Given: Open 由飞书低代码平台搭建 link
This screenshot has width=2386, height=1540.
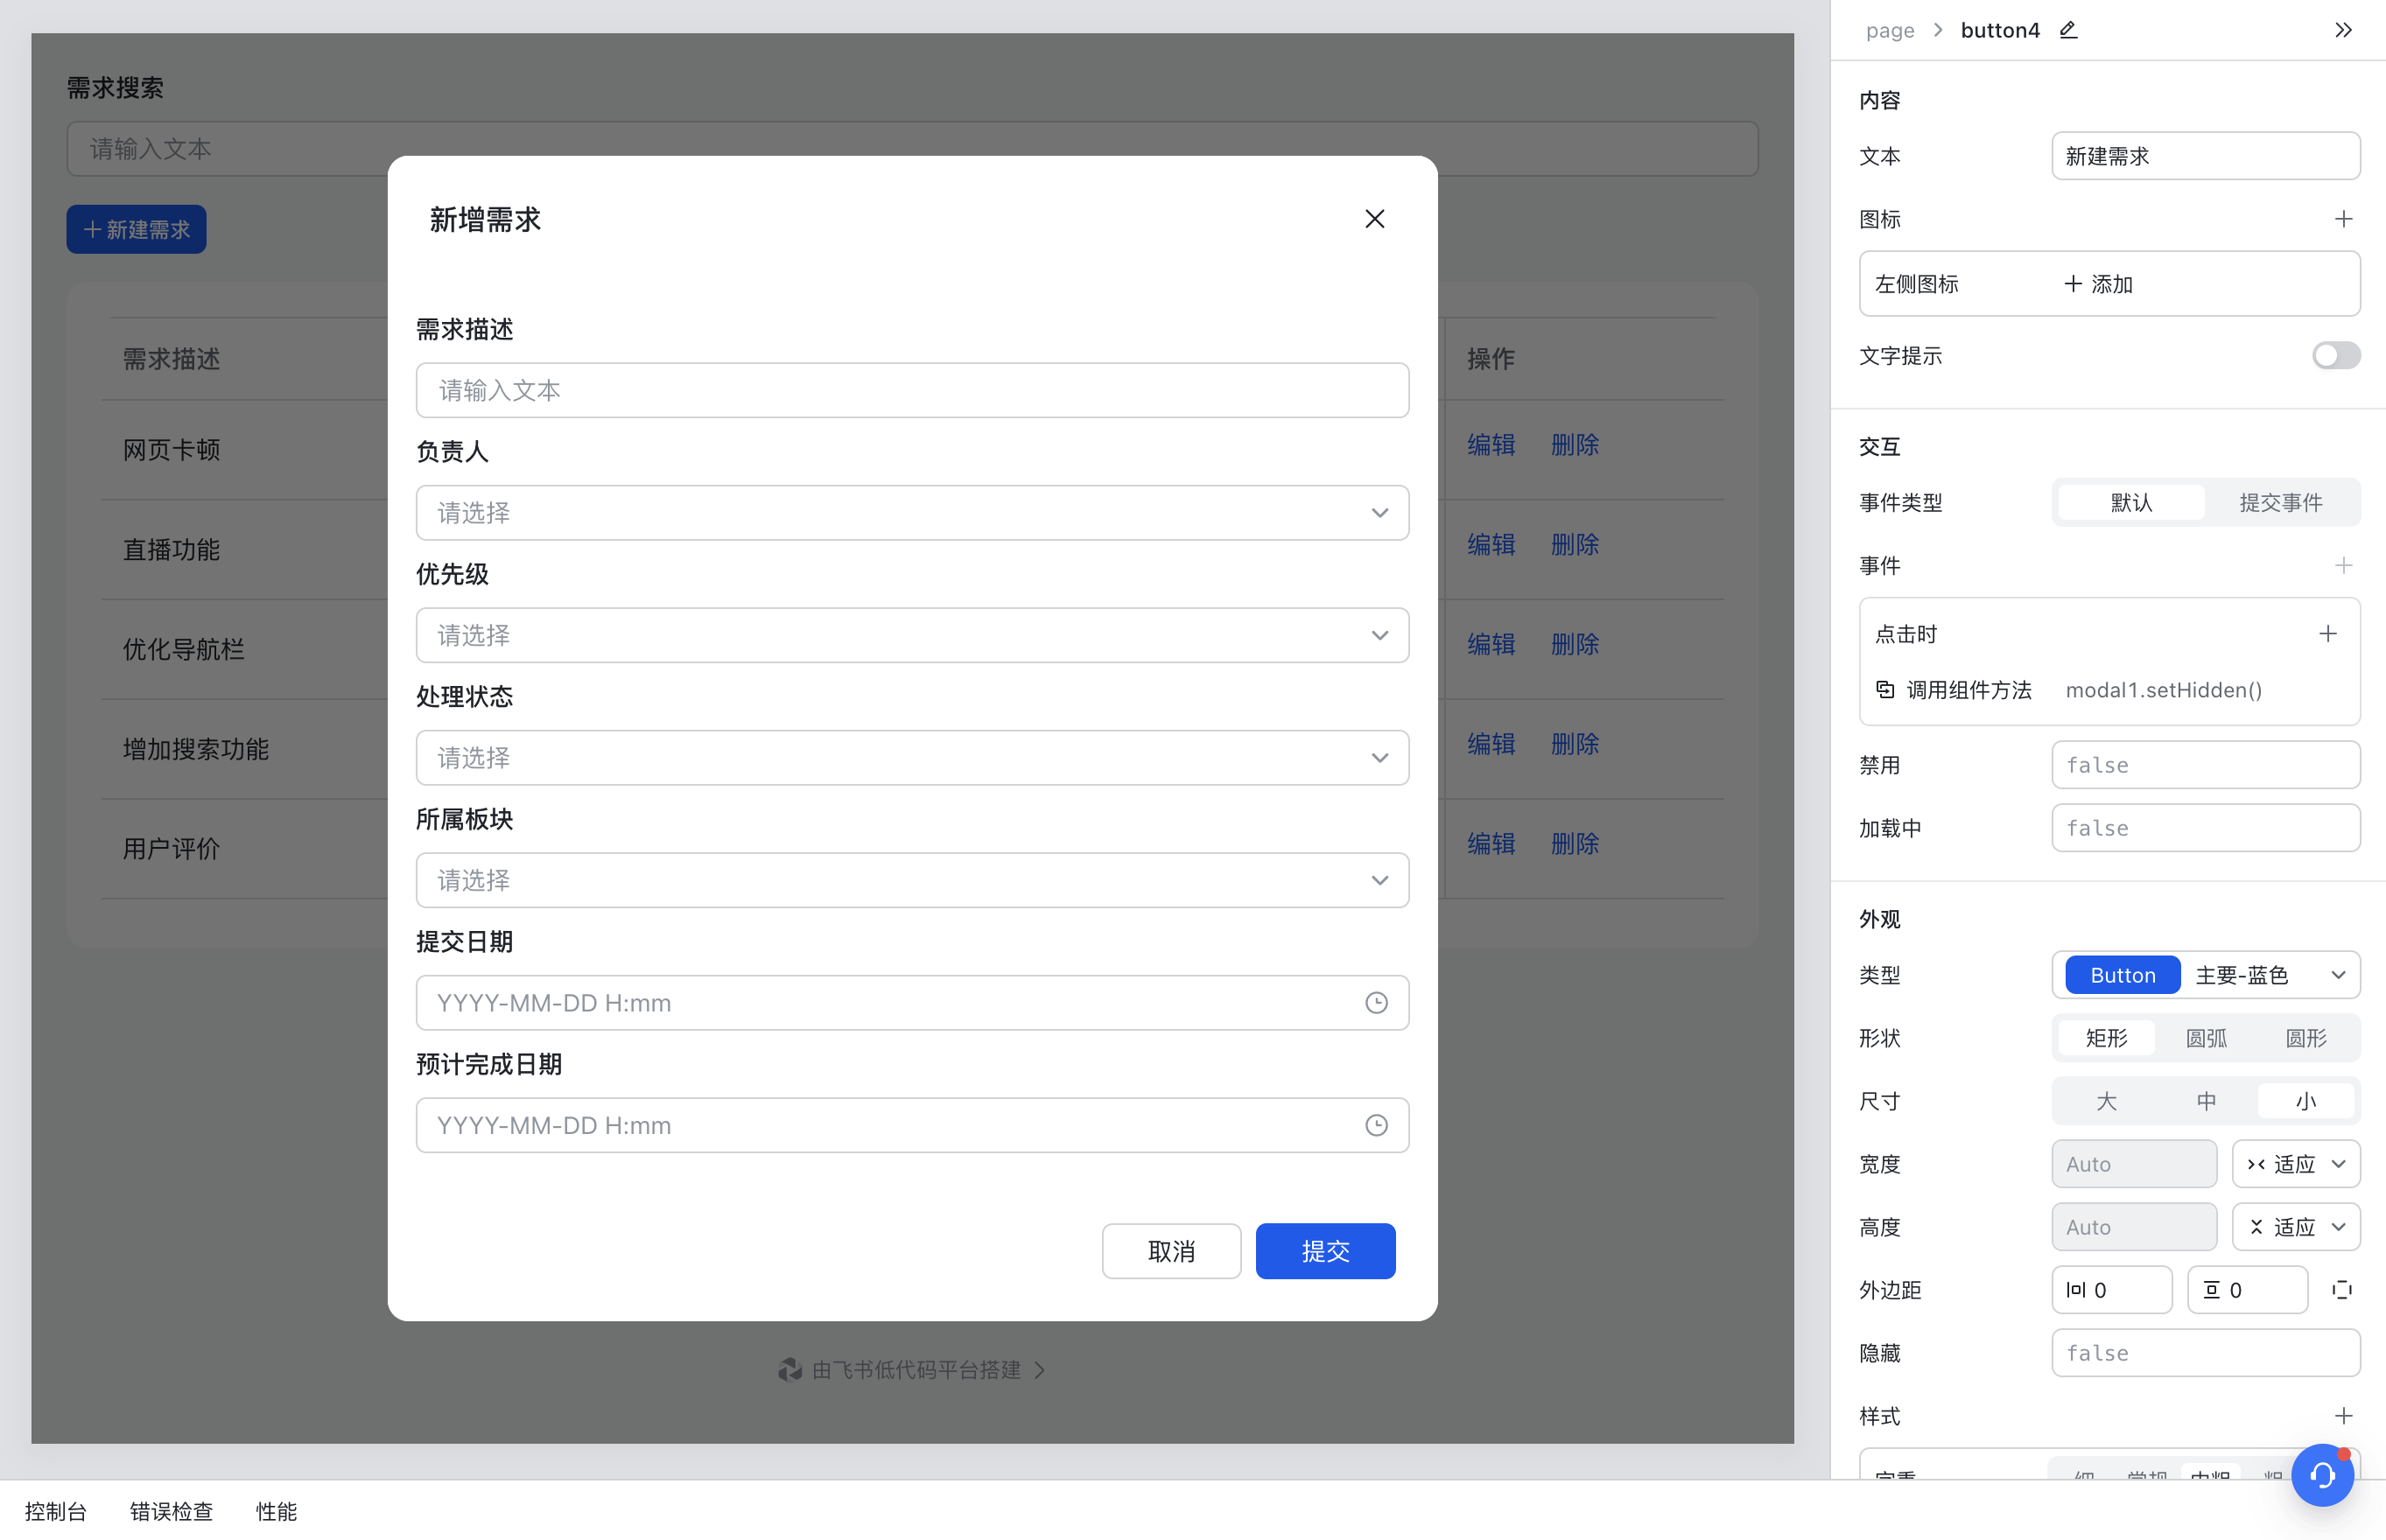Looking at the screenshot, I should 912,1370.
